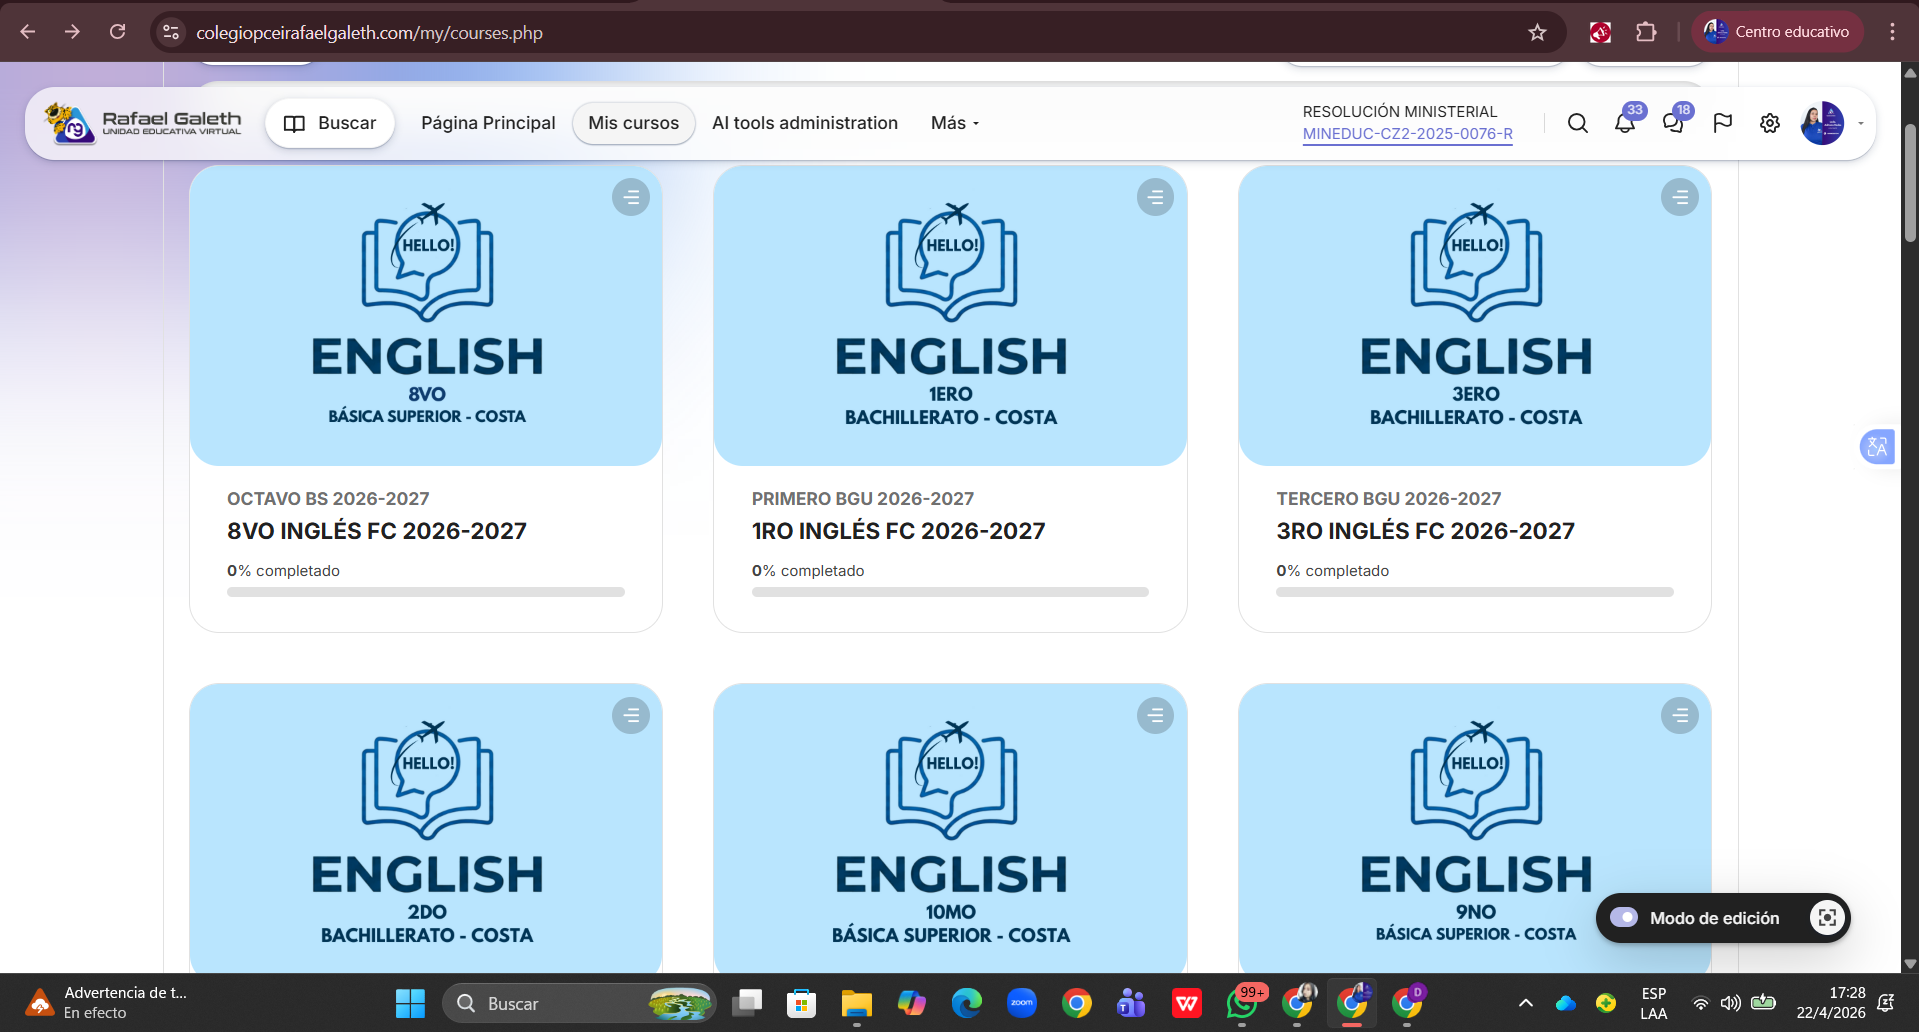Click the Buscar button in navbar

(330, 123)
